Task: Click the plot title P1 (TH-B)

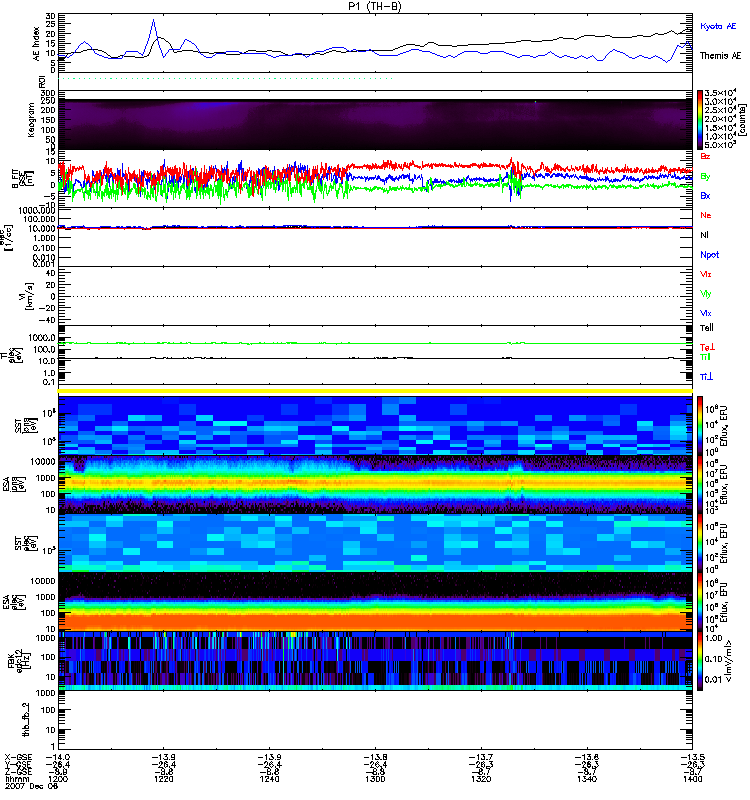Action: click(x=374, y=6)
